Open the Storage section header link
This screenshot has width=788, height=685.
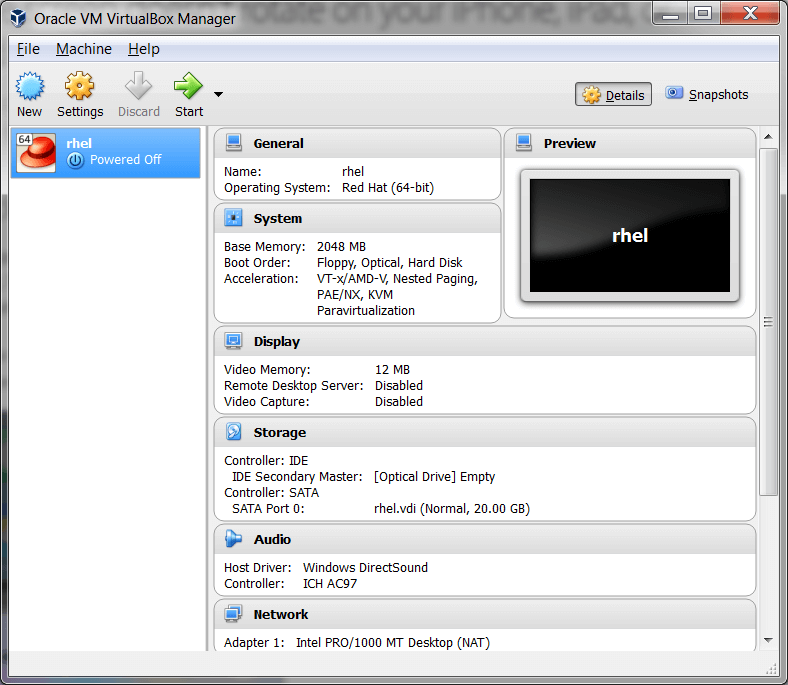[x=280, y=433]
